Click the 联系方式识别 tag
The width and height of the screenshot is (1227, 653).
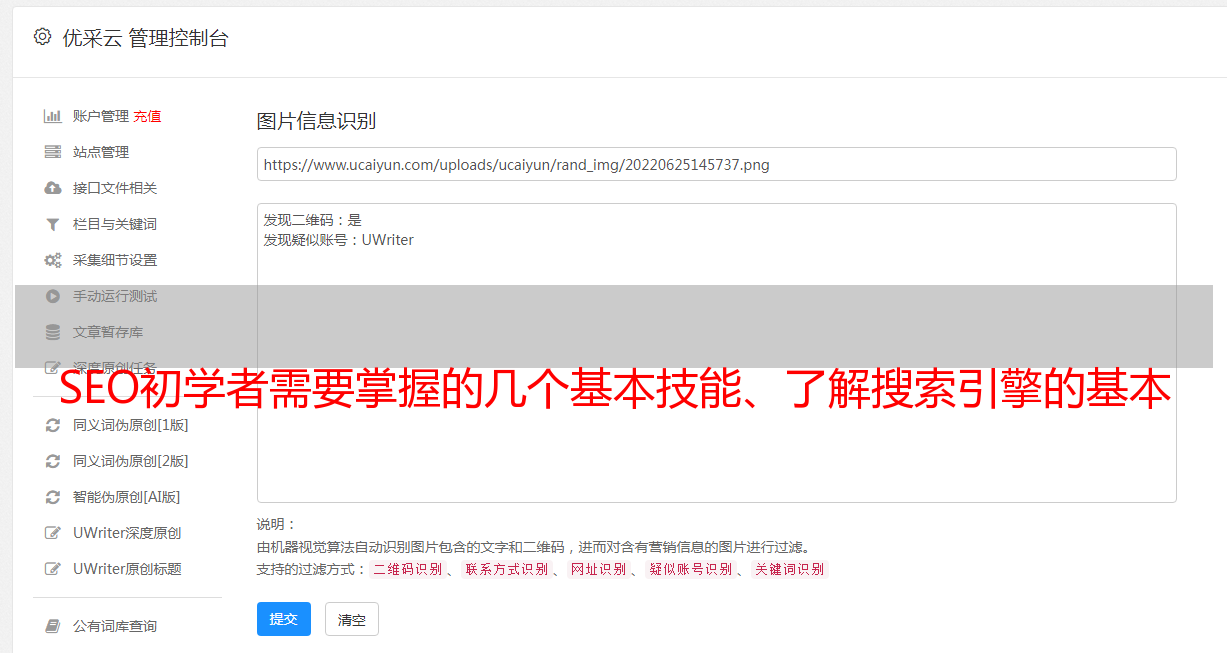tap(506, 569)
